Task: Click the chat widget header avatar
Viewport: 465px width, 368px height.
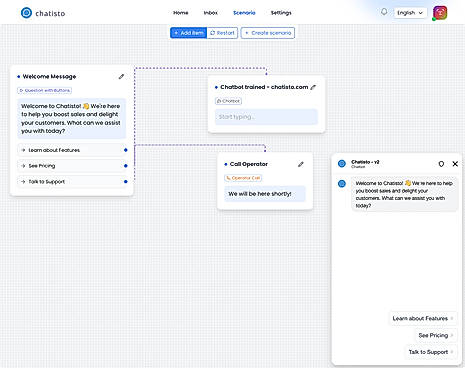Action: coord(342,164)
